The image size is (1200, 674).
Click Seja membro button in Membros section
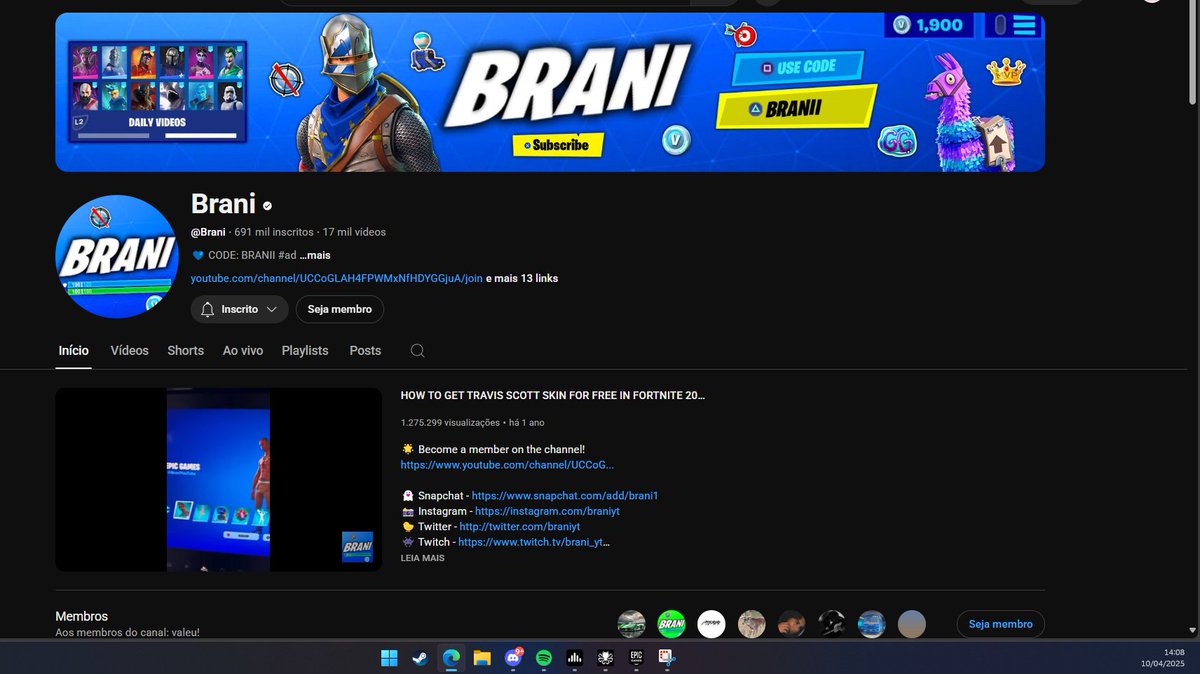click(x=1001, y=624)
